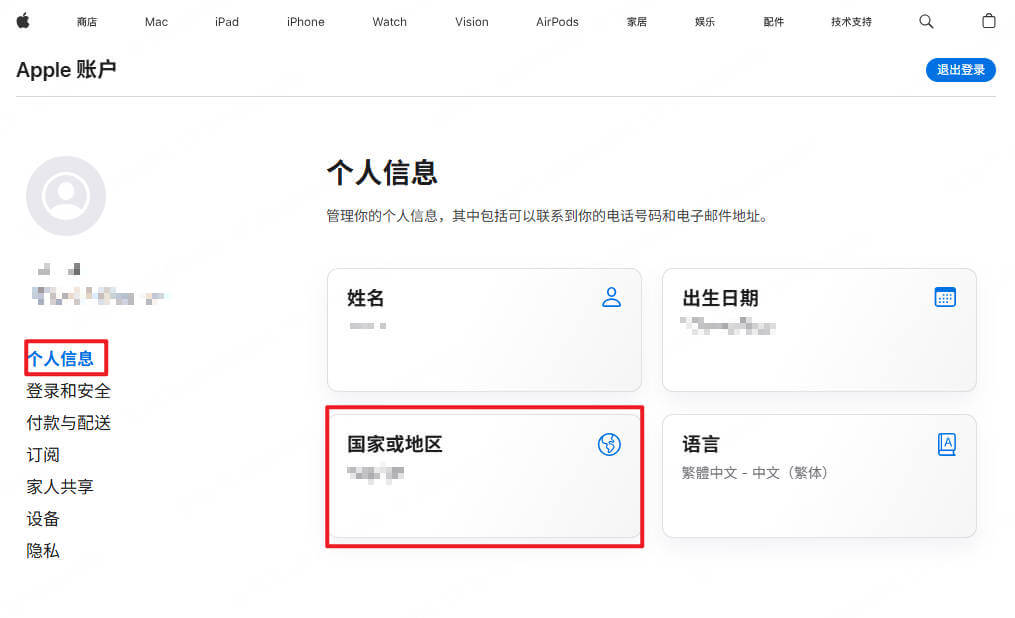
Task: Open 设备 in the sidebar
Action: point(43,519)
